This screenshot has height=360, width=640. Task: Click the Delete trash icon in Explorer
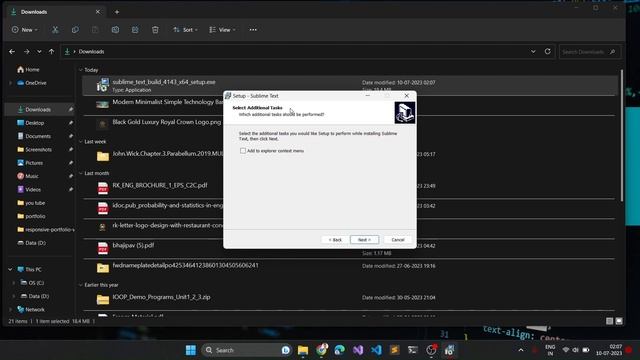click(155, 30)
